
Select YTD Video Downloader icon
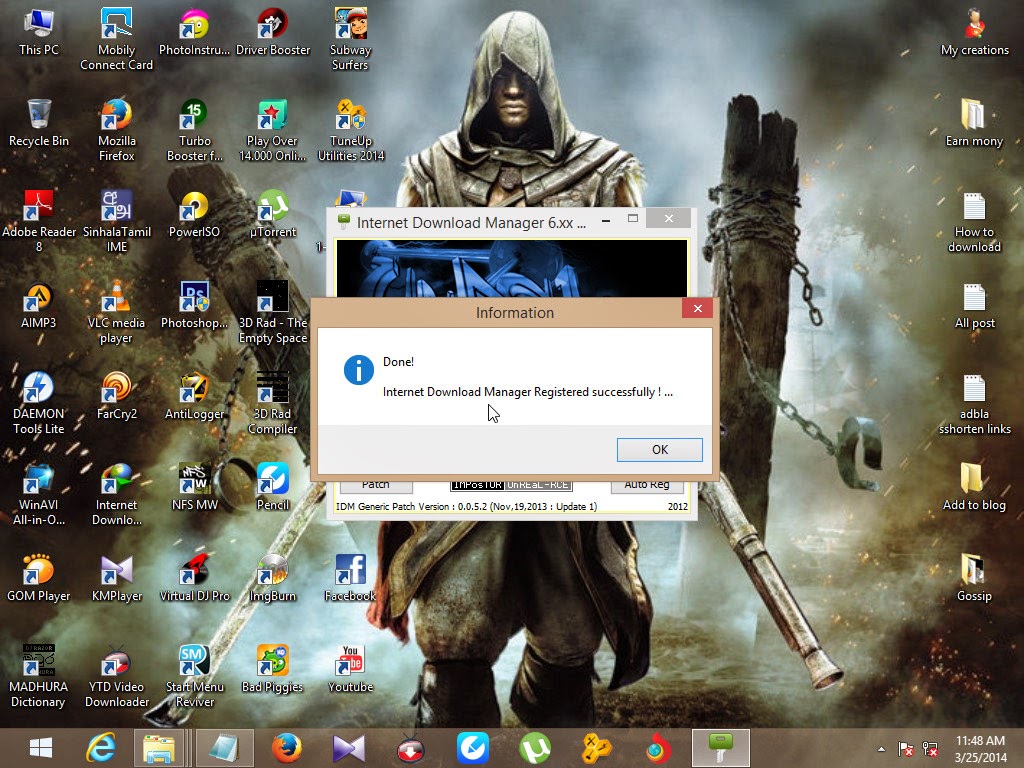click(116, 675)
